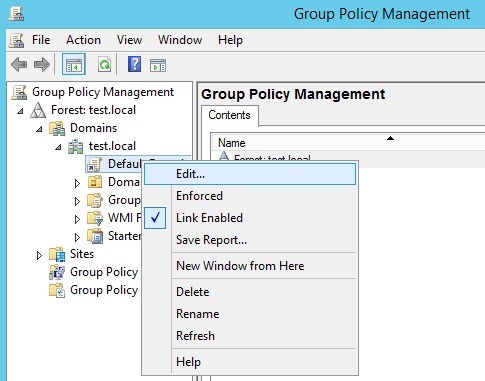Select Group Policy Management root tree label
The height and width of the screenshot is (381, 485).
tap(103, 92)
